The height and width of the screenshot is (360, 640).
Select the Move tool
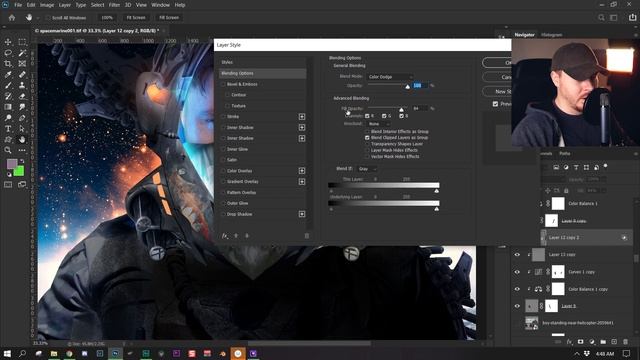coord(8,42)
